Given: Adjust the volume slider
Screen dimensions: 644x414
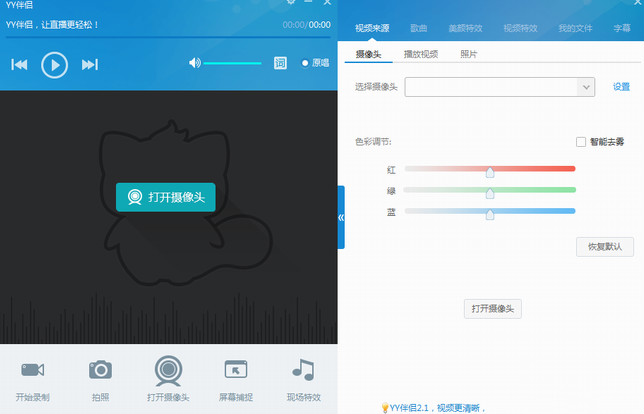Looking at the screenshot, I should (232, 63).
